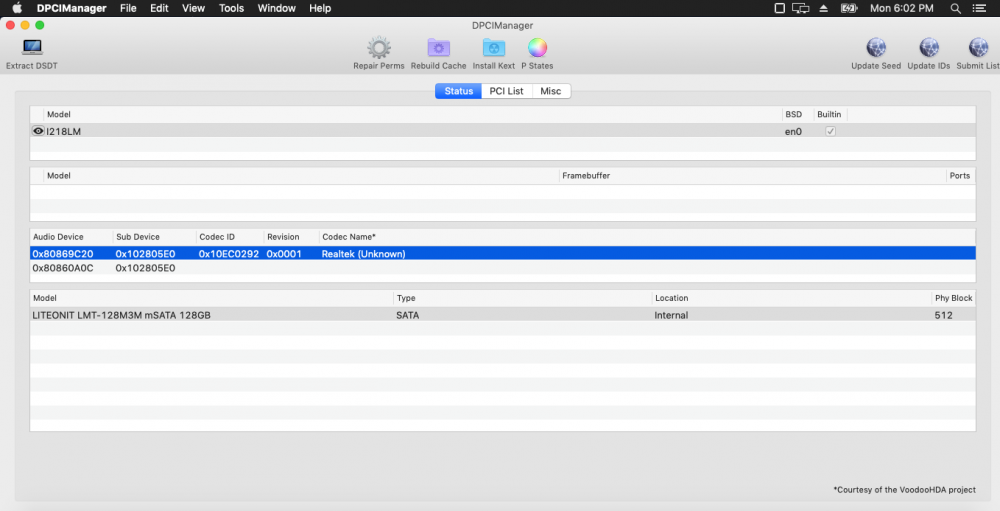Click the Submit List globe icon
1000x511 pixels.
click(978, 48)
